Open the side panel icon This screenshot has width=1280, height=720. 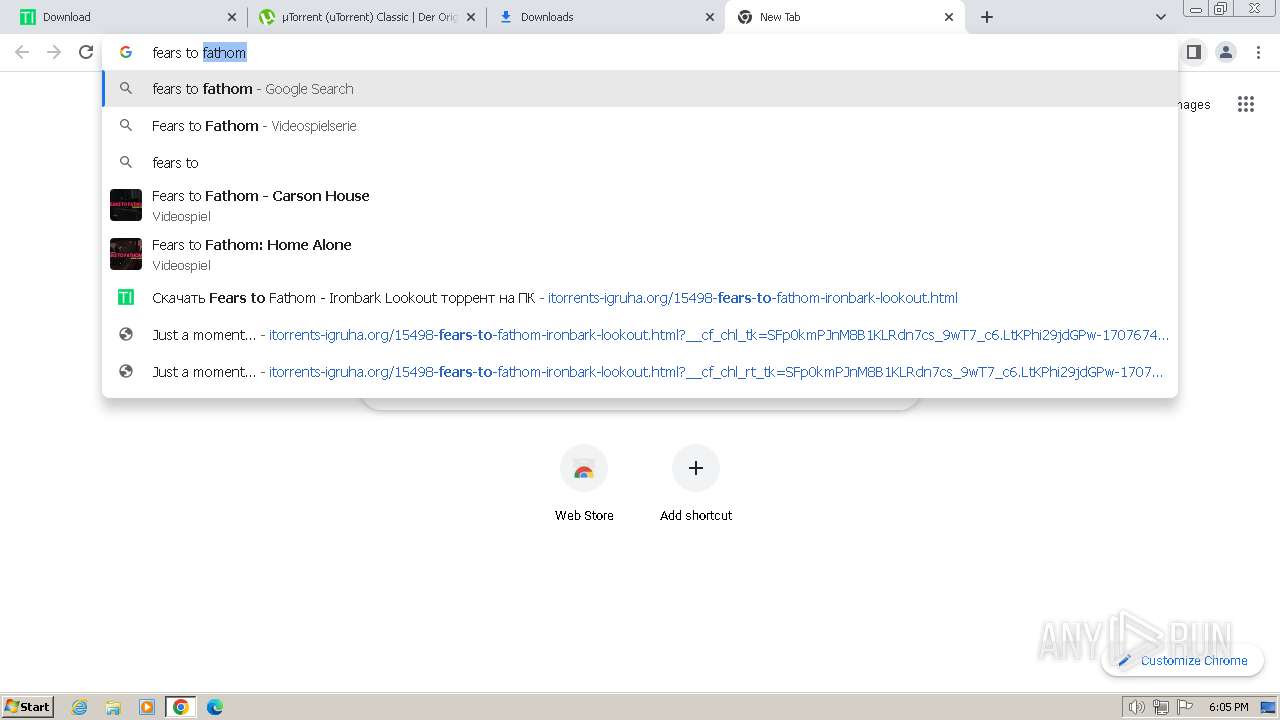tap(1193, 52)
